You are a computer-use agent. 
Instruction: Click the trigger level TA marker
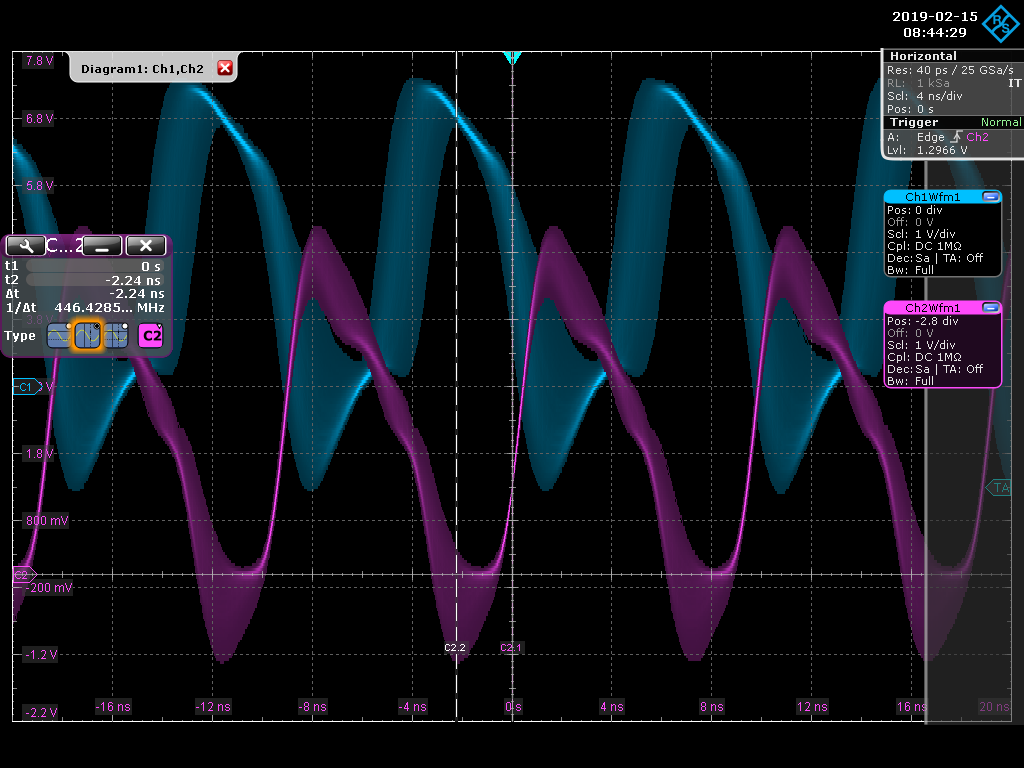[x=1001, y=488]
